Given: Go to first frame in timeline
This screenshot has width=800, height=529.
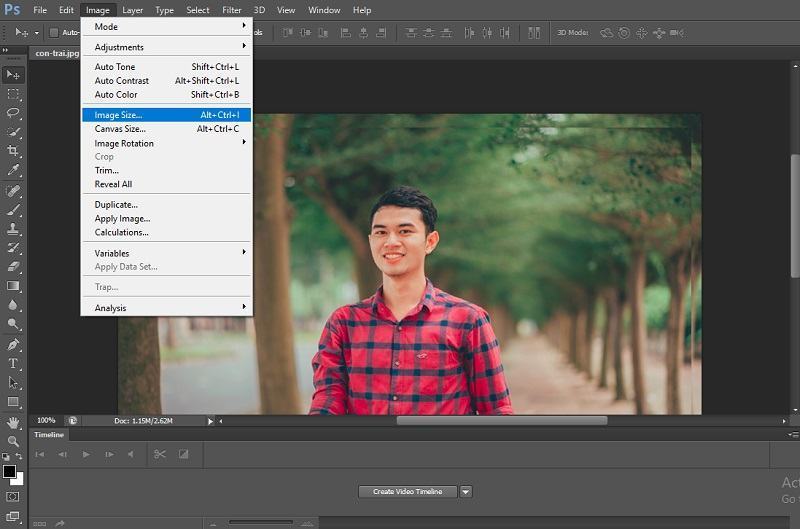Looking at the screenshot, I should [x=40, y=454].
